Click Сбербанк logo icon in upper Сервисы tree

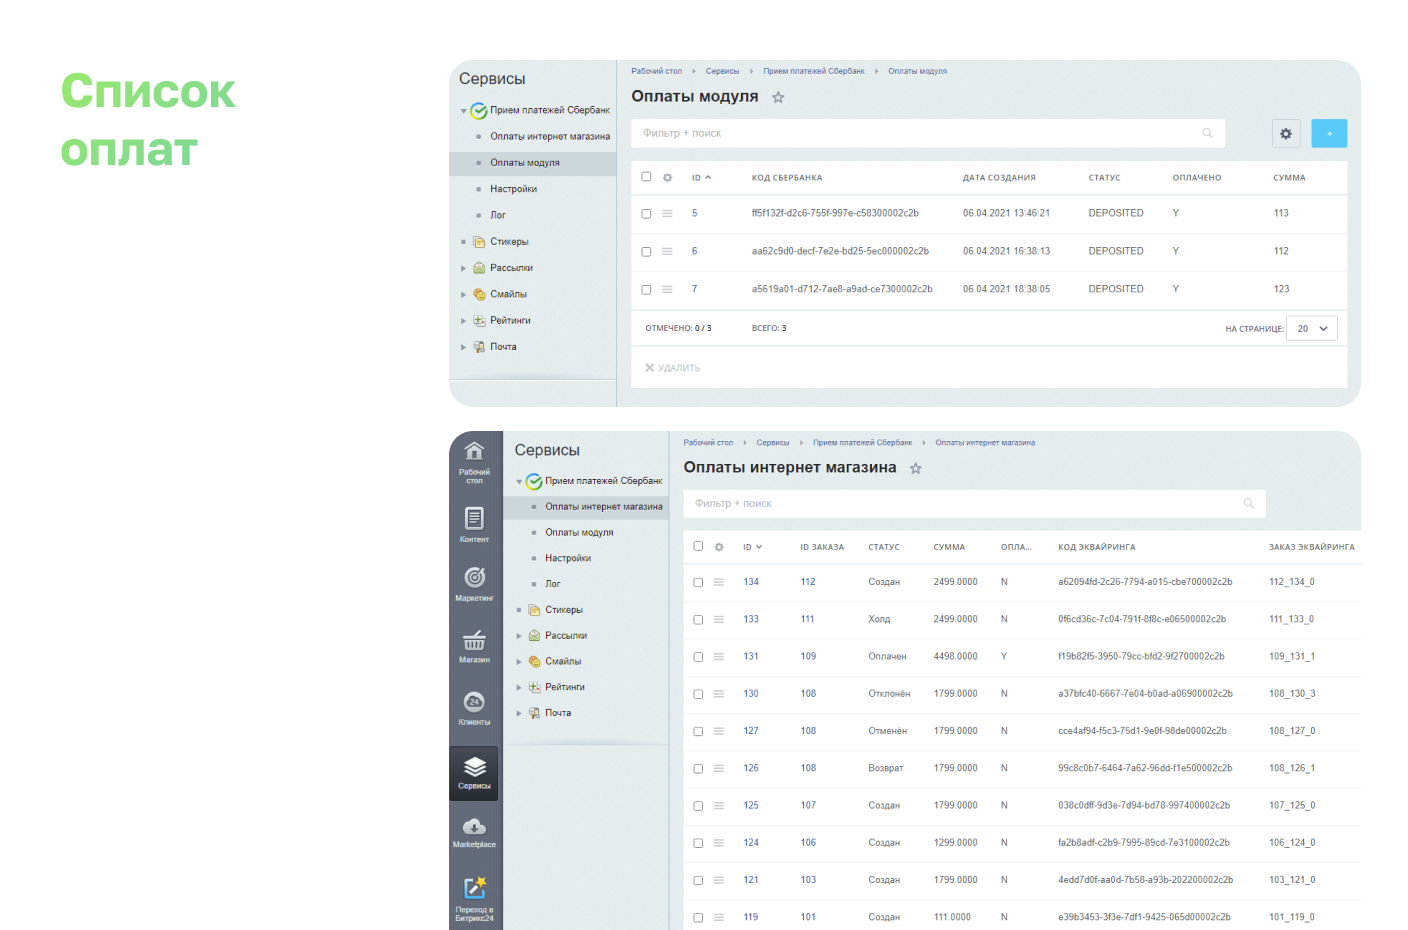pos(479,111)
